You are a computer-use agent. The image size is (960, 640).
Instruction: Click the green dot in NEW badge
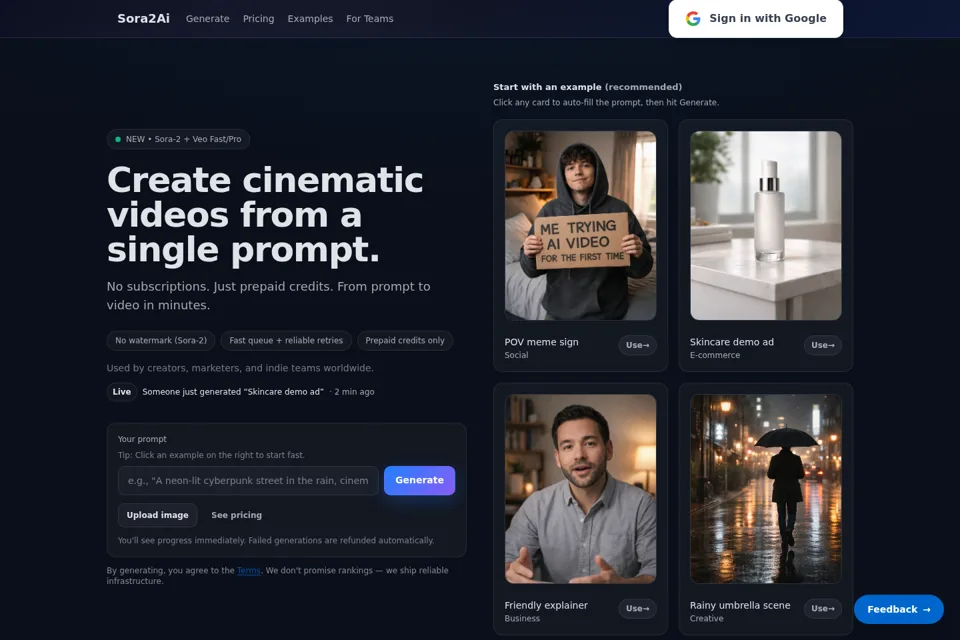(x=118, y=139)
